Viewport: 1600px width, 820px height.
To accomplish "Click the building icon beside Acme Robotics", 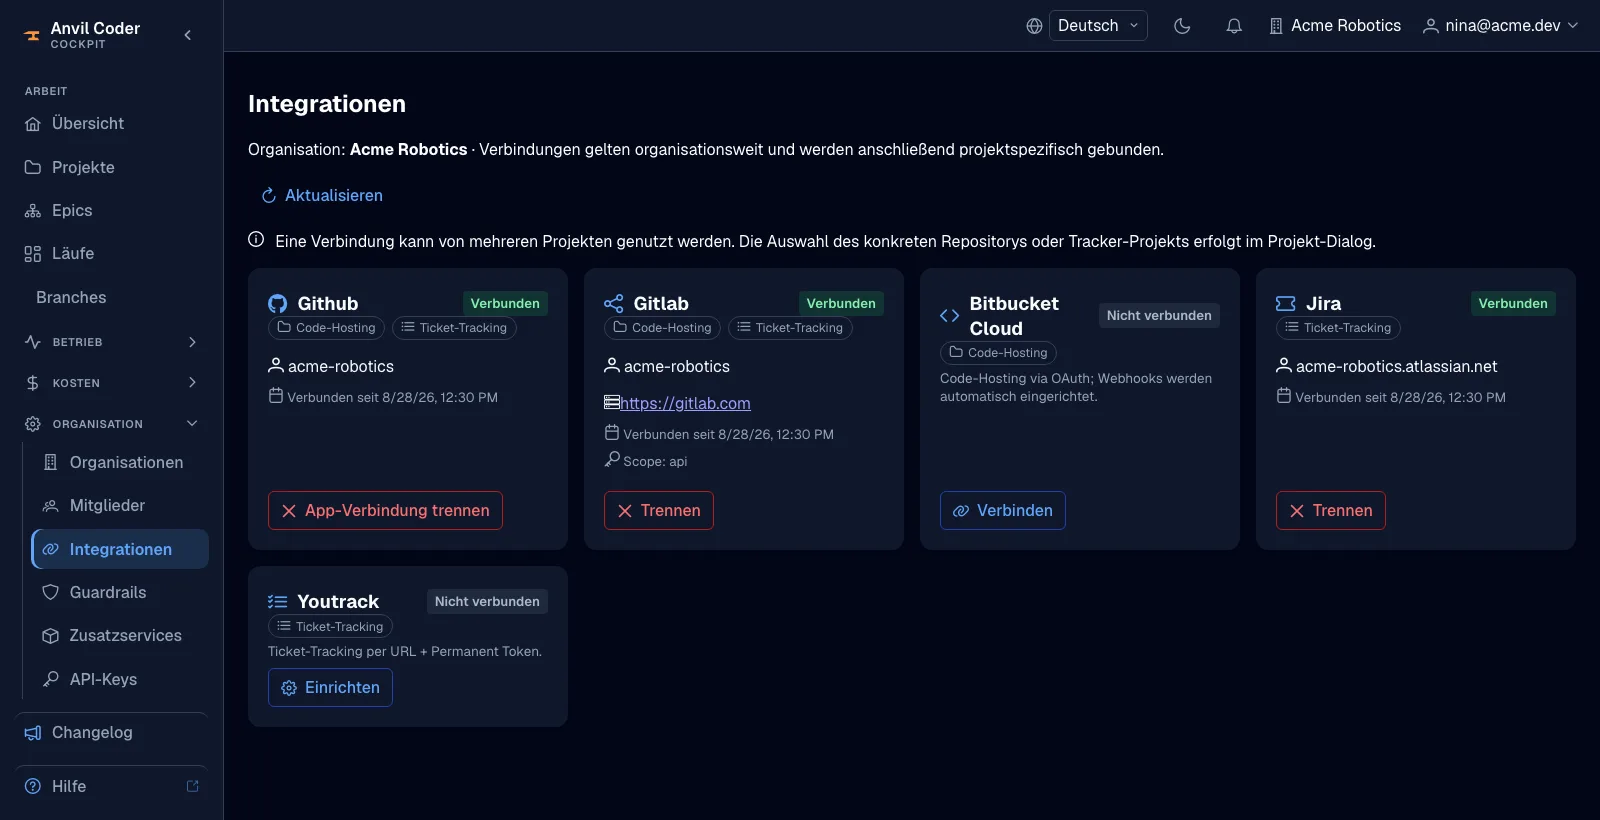I will tap(1276, 26).
